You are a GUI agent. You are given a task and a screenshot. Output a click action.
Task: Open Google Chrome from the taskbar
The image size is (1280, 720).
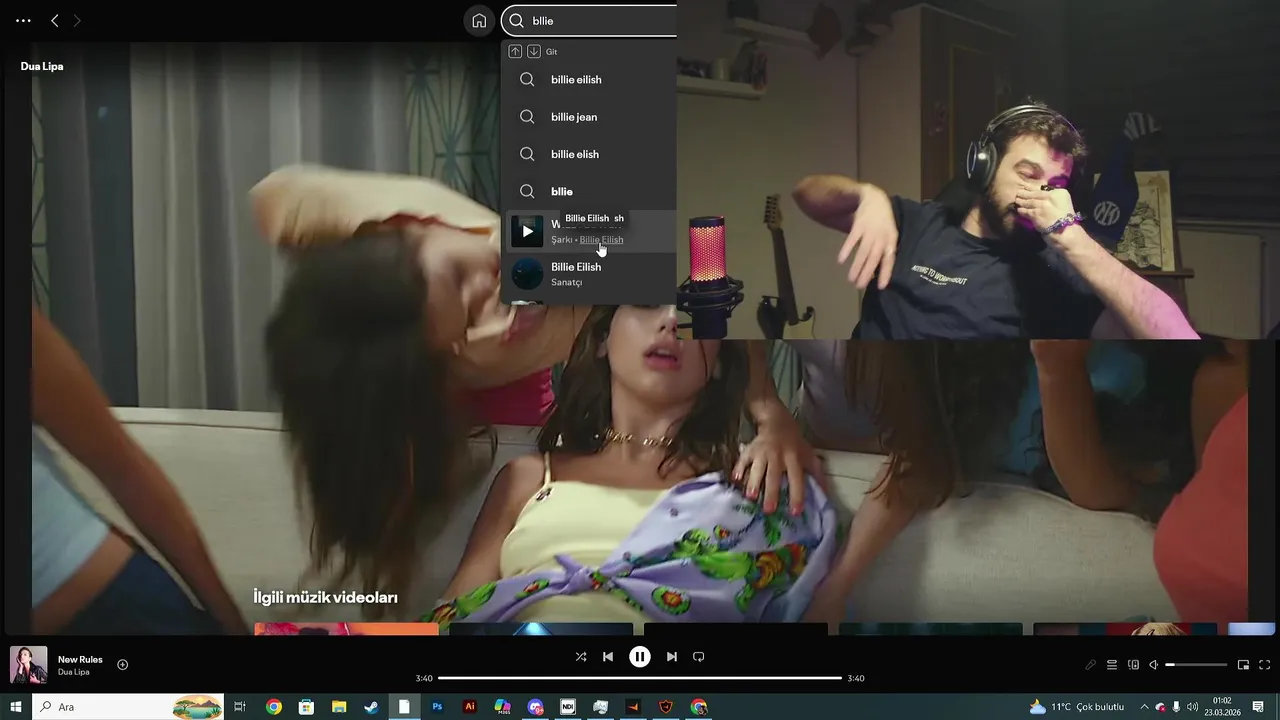[x=274, y=707]
